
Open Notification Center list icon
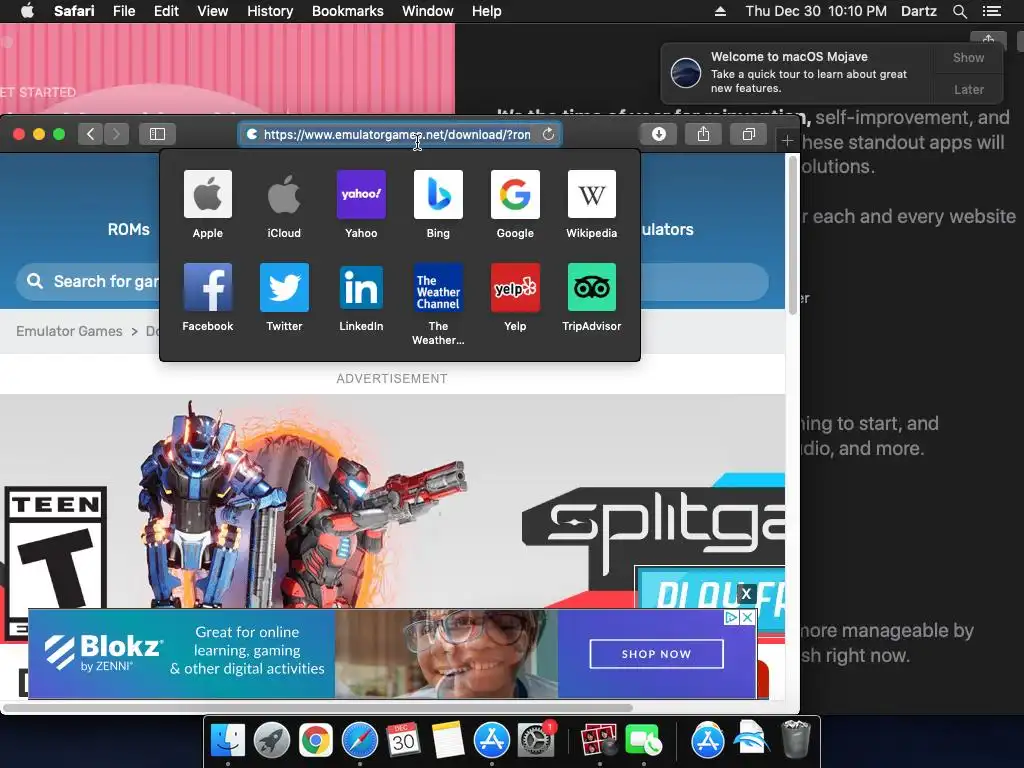pyautogui.click(x=991, y=11)
